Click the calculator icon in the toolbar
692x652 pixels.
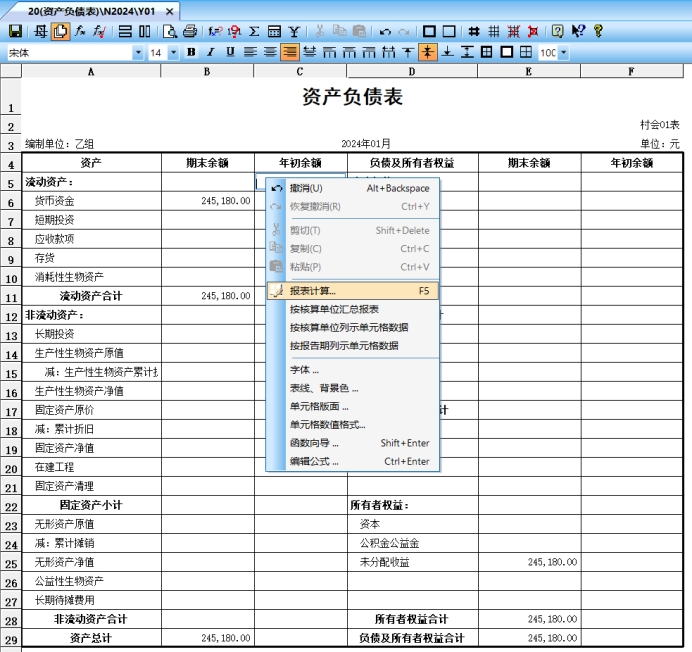click(x=274, y=32)
